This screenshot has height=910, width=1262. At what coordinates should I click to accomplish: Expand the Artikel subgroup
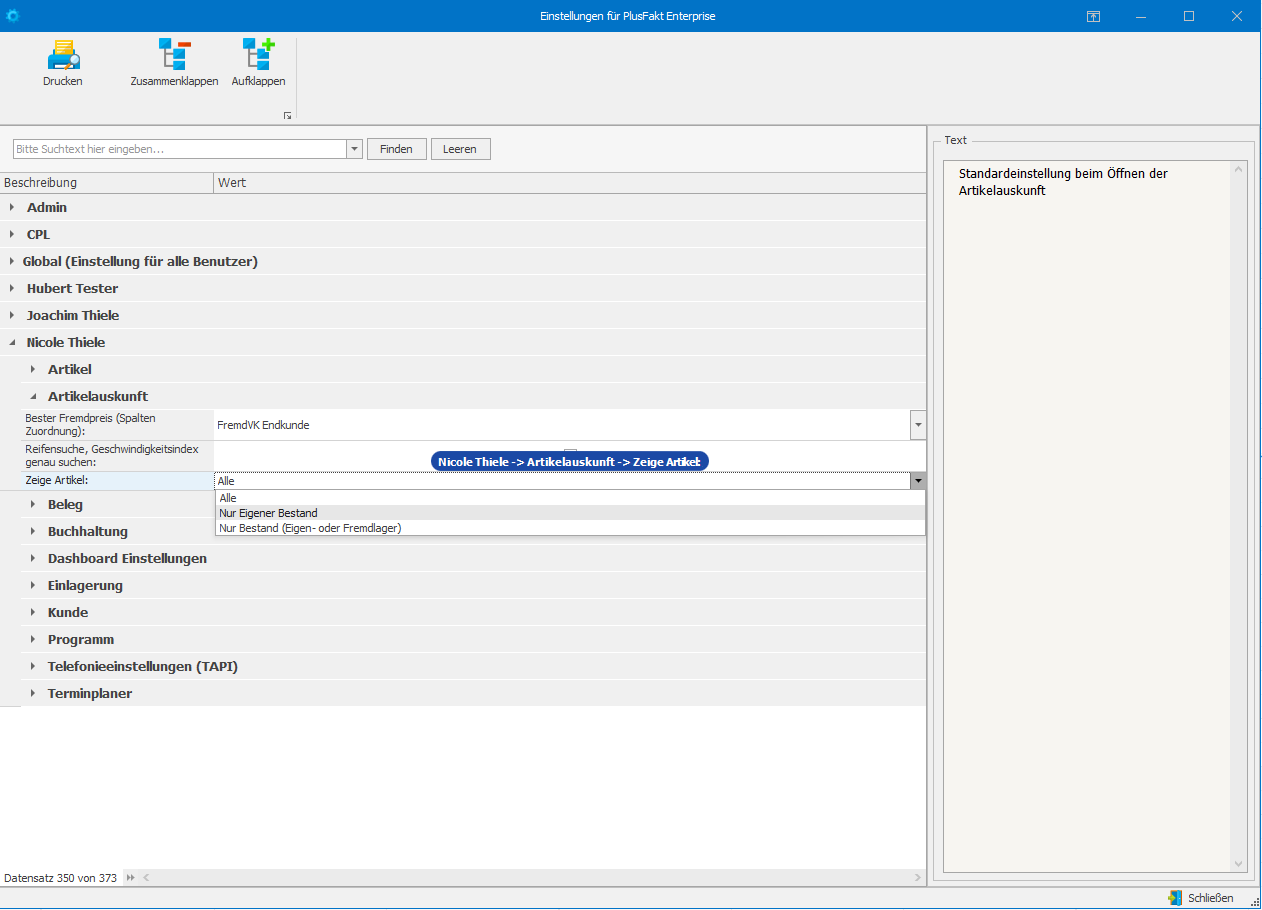33,370
